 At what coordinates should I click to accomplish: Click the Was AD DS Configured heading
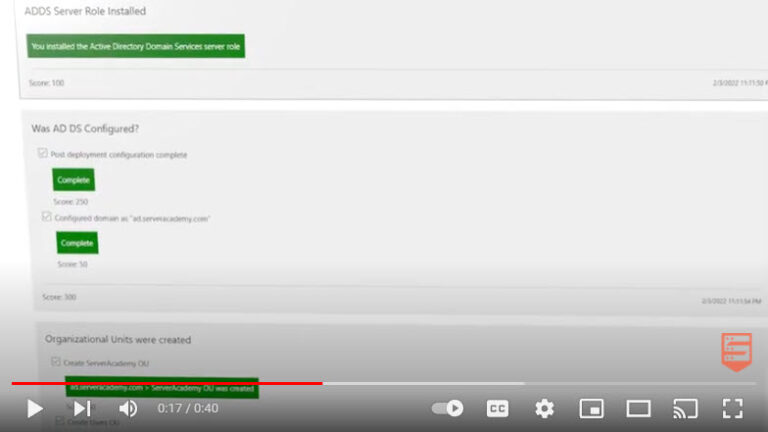[85, 129]
